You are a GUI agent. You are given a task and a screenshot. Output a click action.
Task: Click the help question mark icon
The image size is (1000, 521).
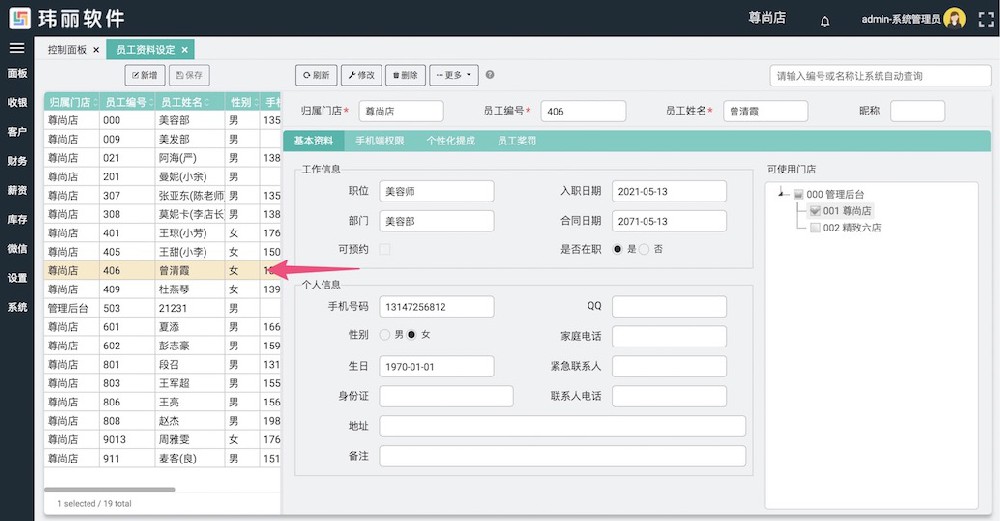click(x=490, y=75)
